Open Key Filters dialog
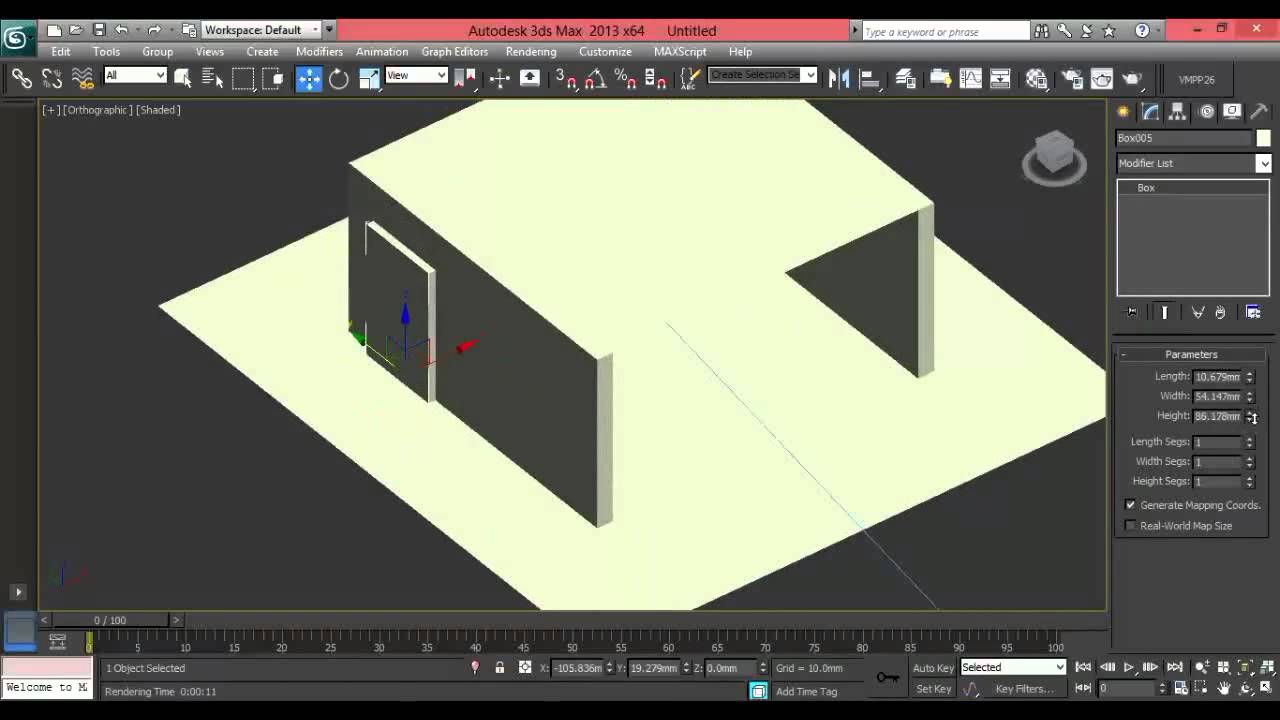1280x720 pixels. coord(1024,688)
